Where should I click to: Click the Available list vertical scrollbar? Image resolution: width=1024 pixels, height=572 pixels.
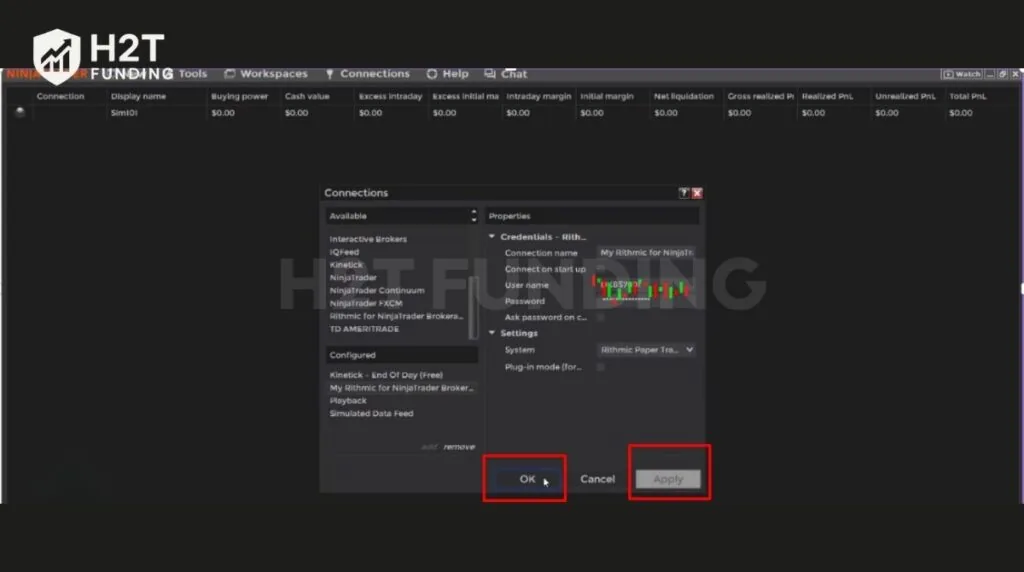pyautogui.click(x=473, y=307)
